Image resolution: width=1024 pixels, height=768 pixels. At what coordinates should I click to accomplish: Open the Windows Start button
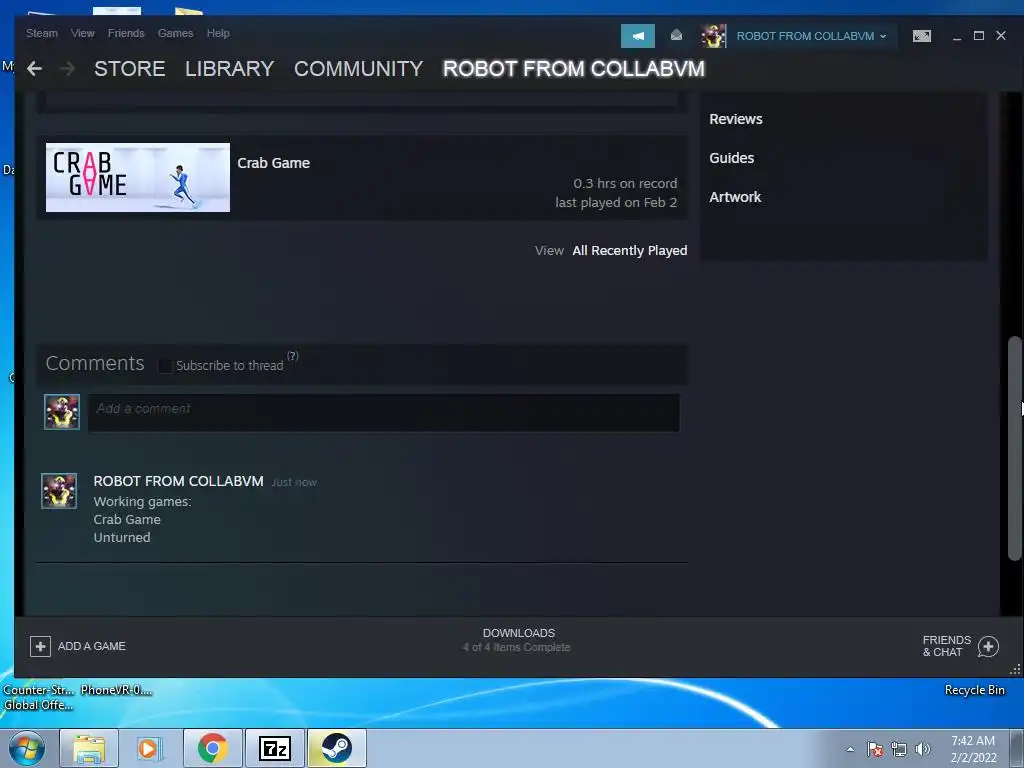pos(26,748)
